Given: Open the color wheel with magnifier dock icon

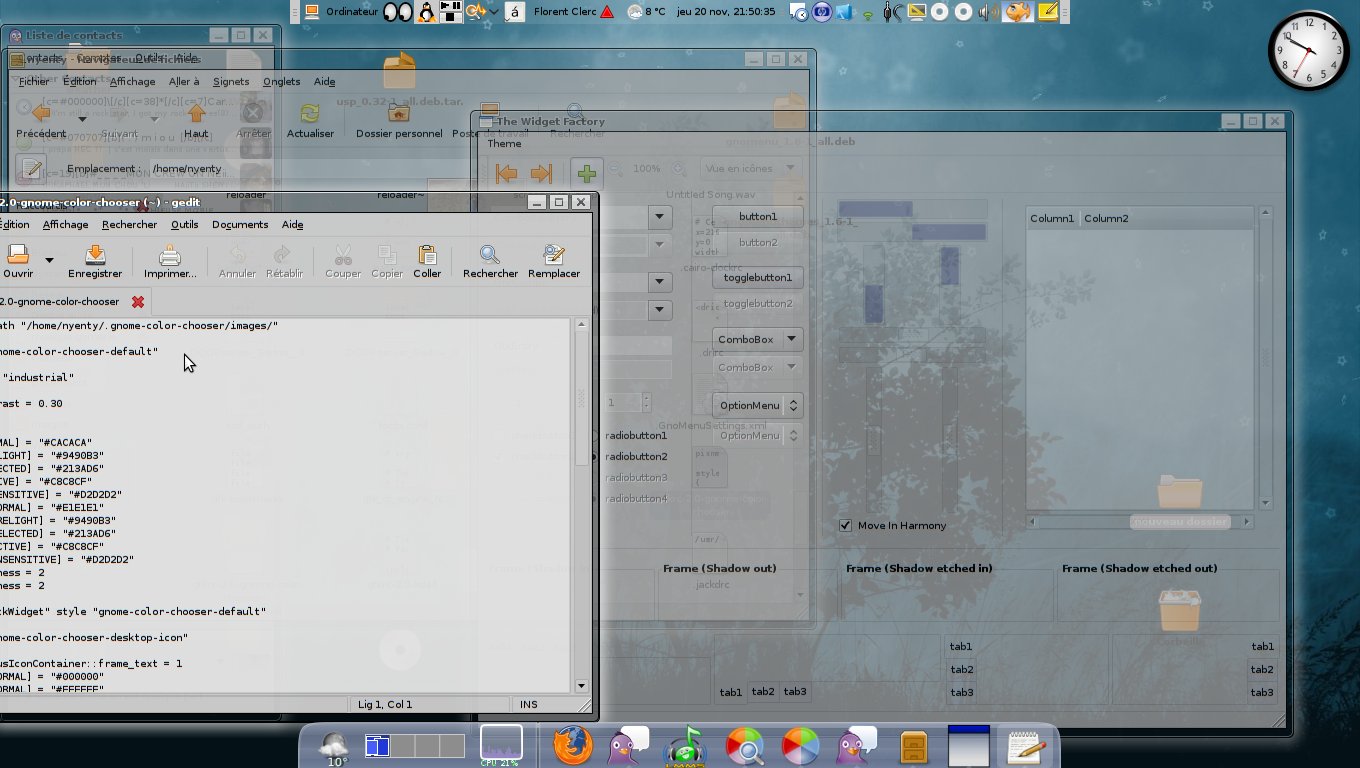Looking at the screenshot, I should point(744,745).
